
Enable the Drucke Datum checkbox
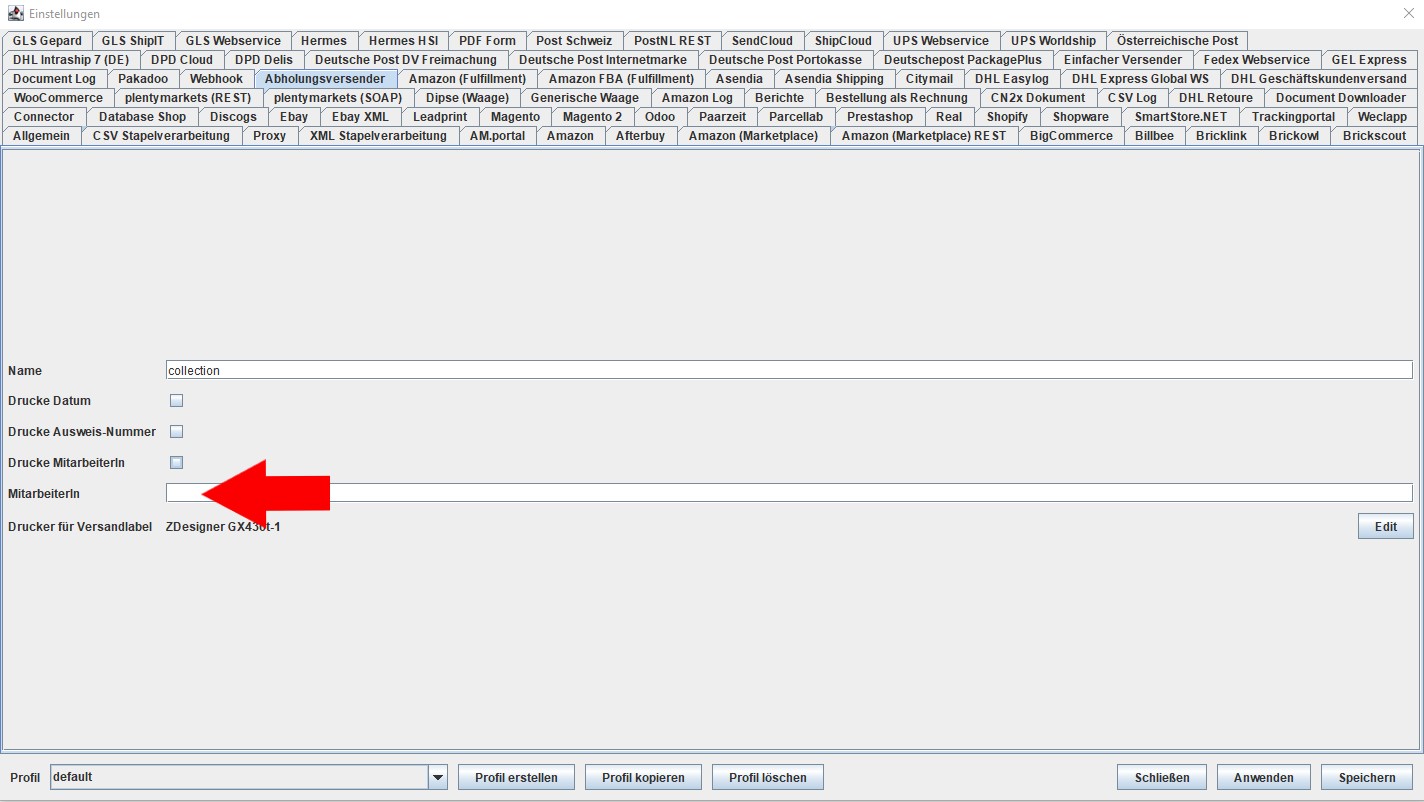pos(176,401)
